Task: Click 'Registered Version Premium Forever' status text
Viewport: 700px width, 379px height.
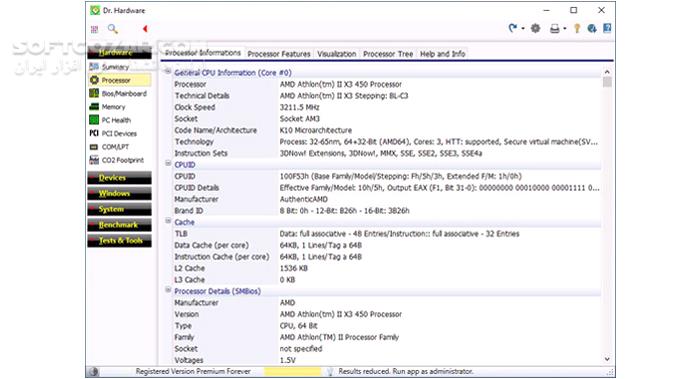Action: (193, 371)
